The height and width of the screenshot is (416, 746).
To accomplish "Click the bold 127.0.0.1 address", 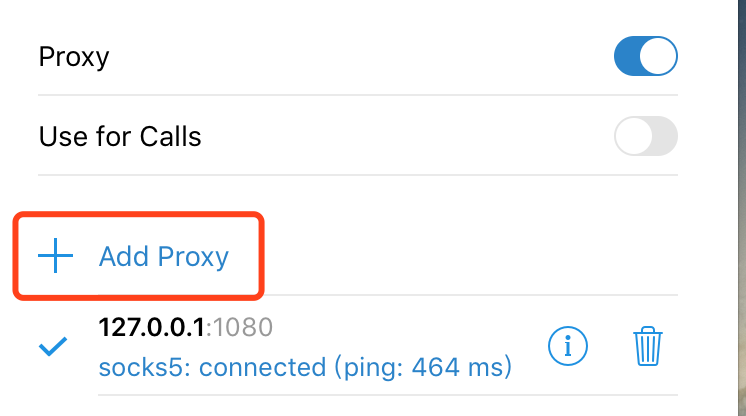I will (x=153, y=327).
